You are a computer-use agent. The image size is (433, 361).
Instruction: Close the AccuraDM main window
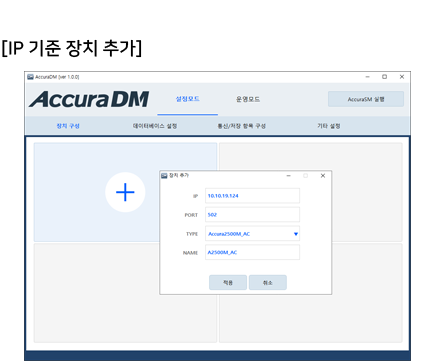click(x=402, y=77)
